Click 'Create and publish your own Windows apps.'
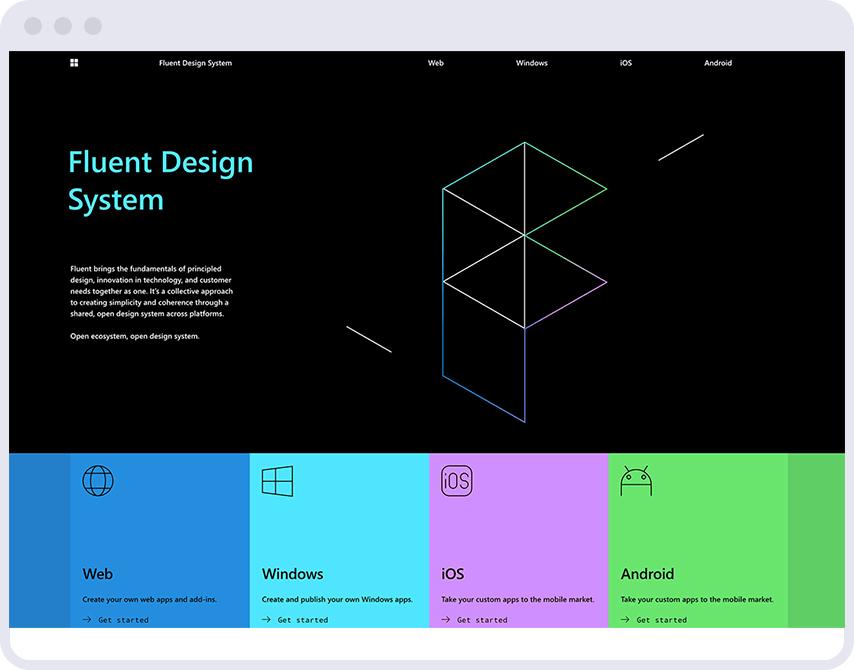 click(337, 599)
